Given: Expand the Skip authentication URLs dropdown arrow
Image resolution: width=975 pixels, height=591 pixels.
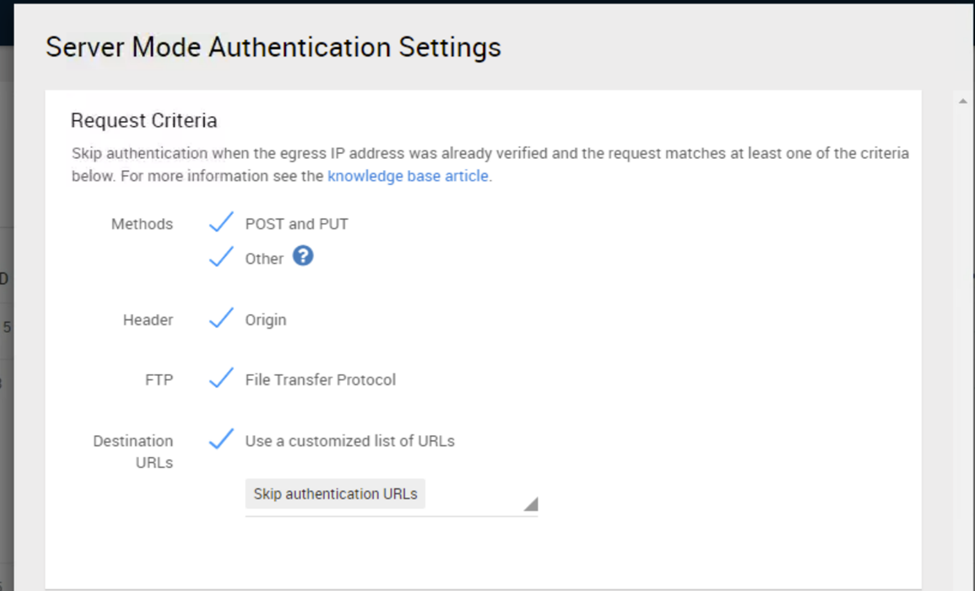Looking at the screenshot, I should (x=530, y=504).
